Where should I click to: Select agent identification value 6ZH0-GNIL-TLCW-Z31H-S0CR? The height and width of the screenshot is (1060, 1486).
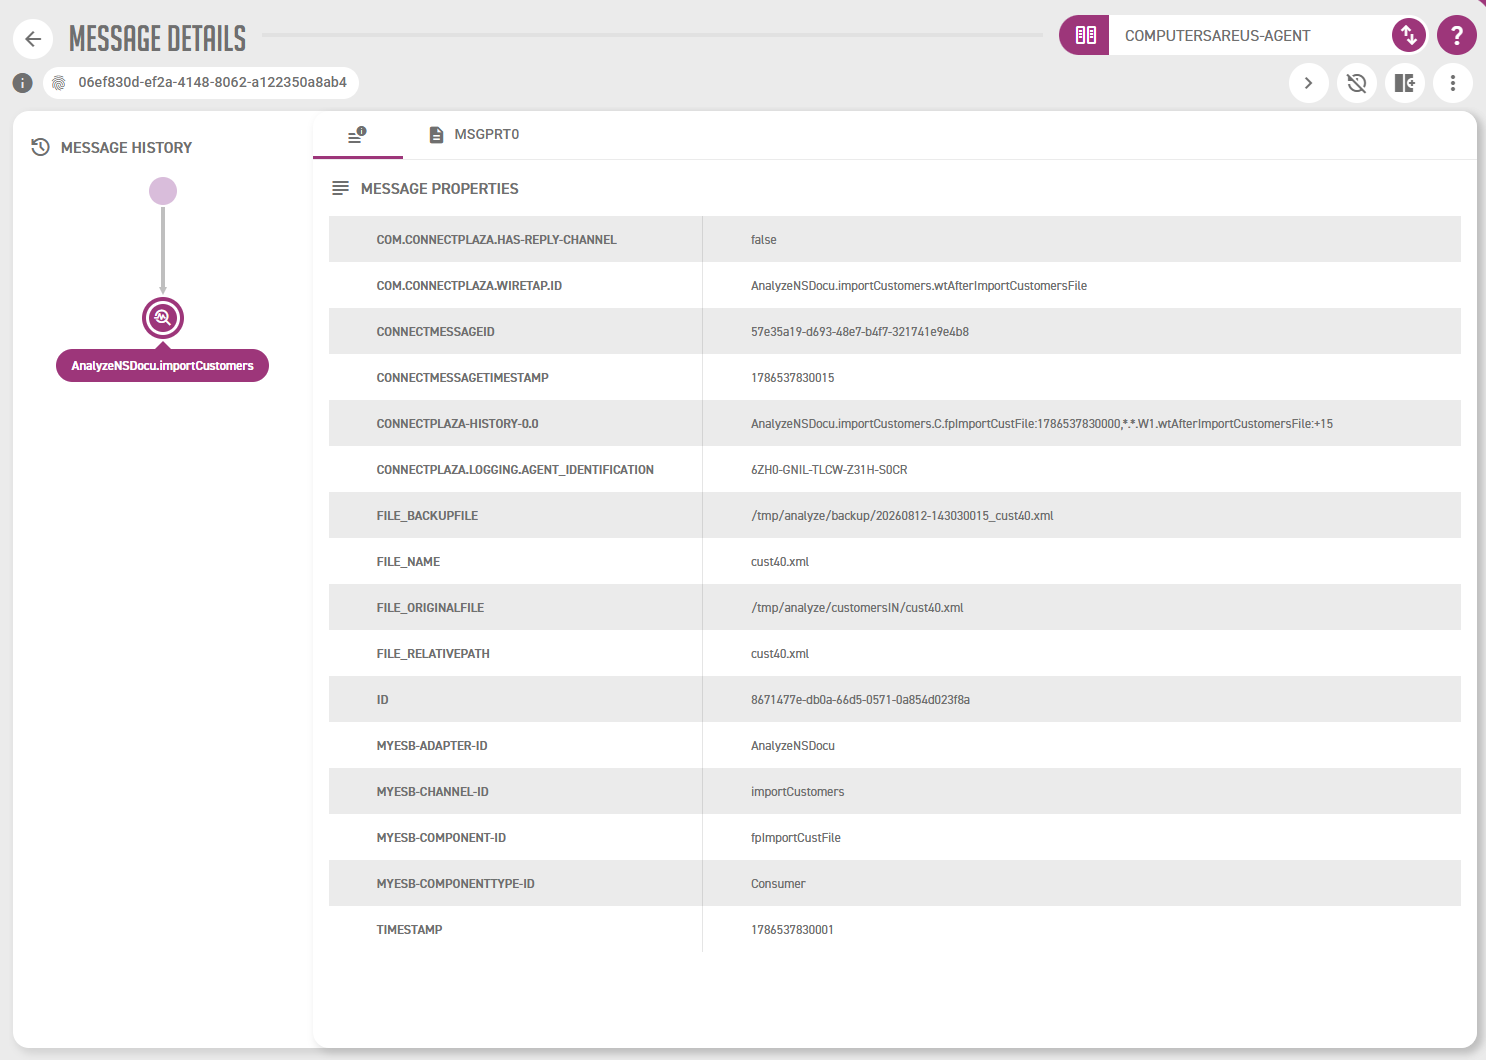coord(829,470)
